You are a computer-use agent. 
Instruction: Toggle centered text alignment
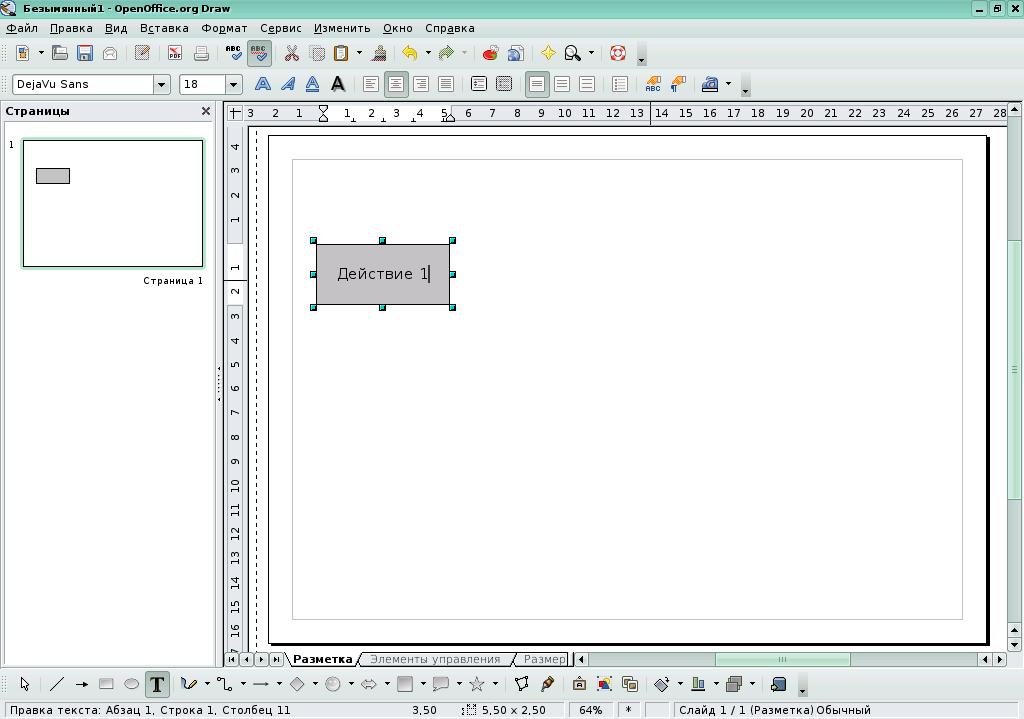click(x=396, y=84)
